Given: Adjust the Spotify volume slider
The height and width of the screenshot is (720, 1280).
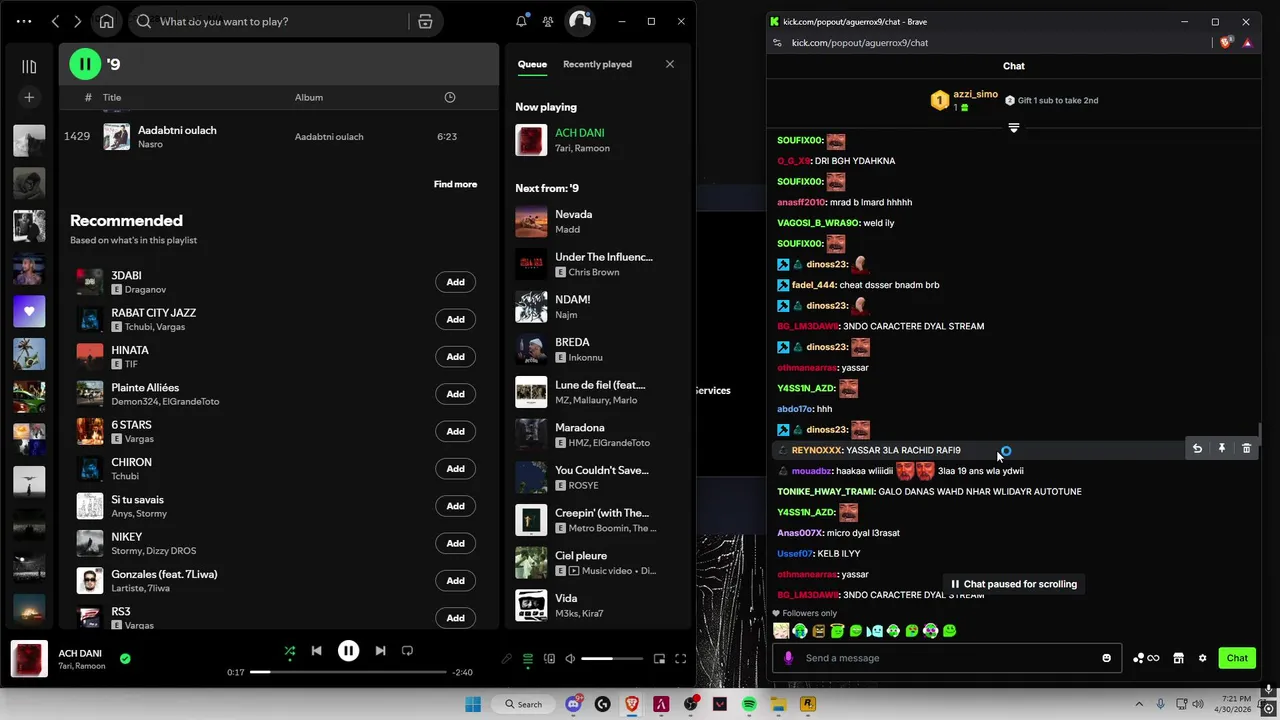Looking at the screenshot, I should (x=612, y=659).
